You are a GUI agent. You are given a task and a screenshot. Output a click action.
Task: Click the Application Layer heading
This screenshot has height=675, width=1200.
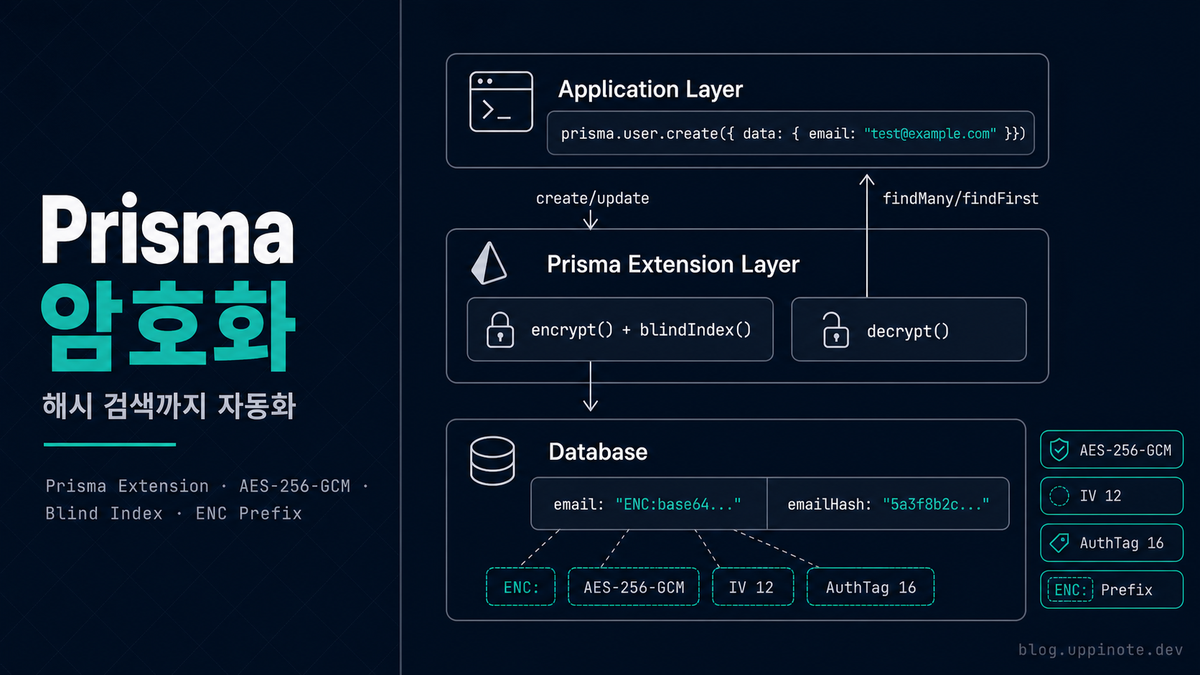click(x=651, y=90)
